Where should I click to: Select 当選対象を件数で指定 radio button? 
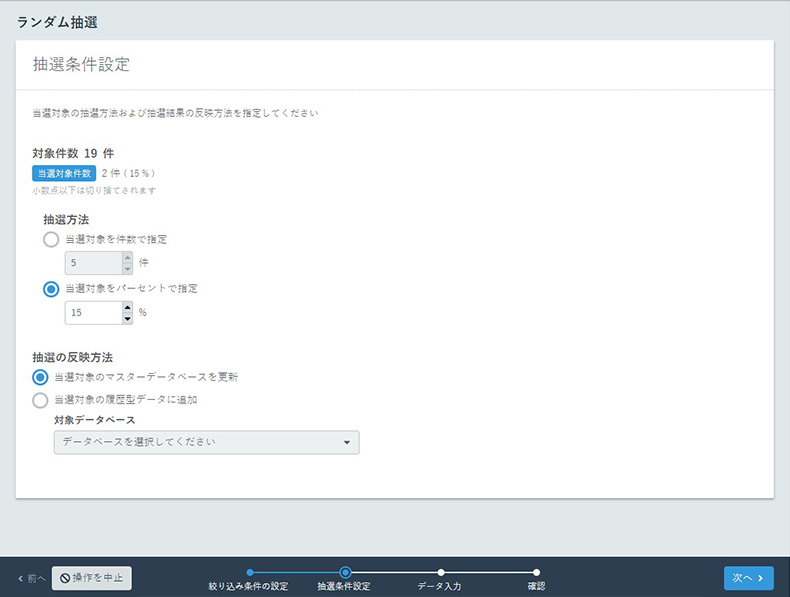pos(51,239)
